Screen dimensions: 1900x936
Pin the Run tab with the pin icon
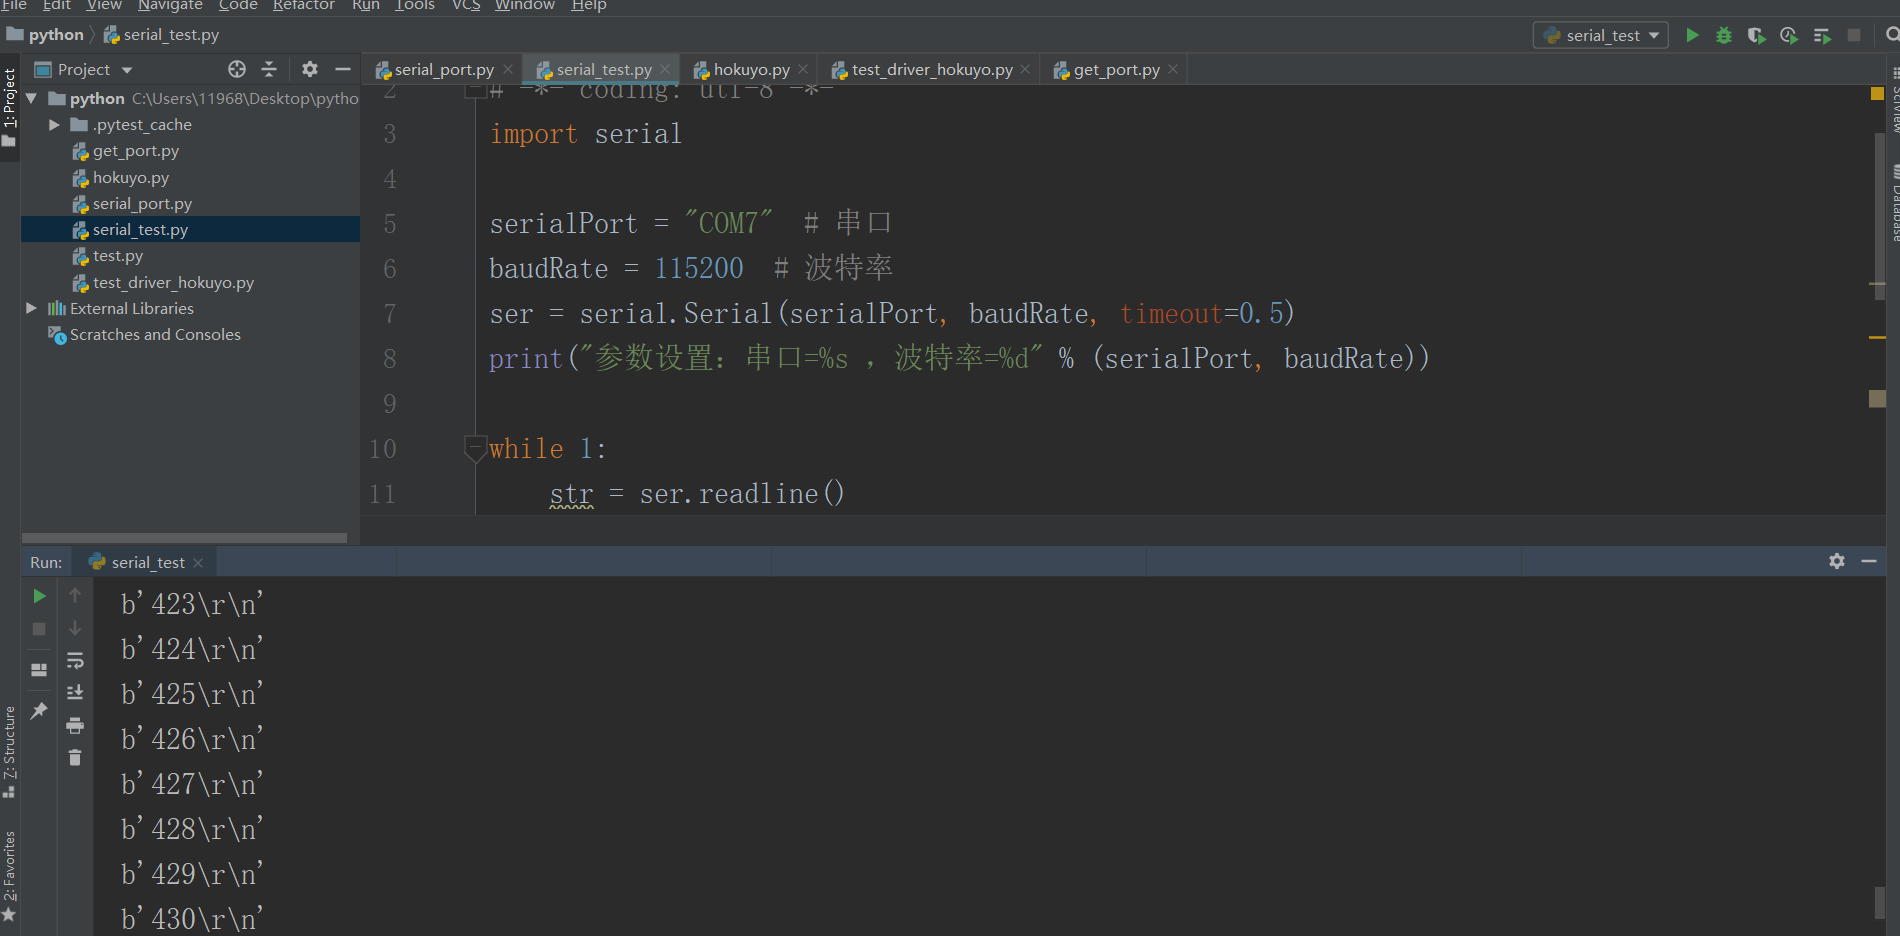click(39, 711)
